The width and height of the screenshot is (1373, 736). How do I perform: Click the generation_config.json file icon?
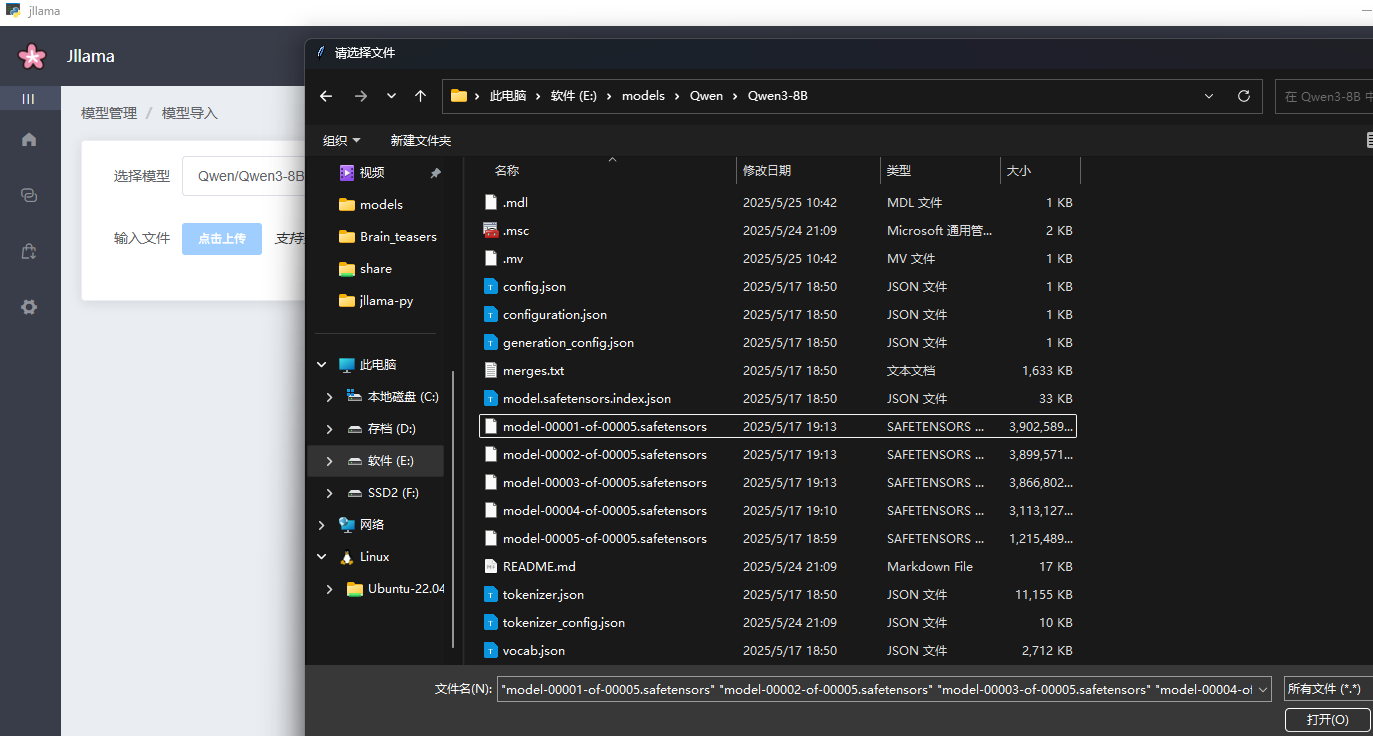[490, 342]
